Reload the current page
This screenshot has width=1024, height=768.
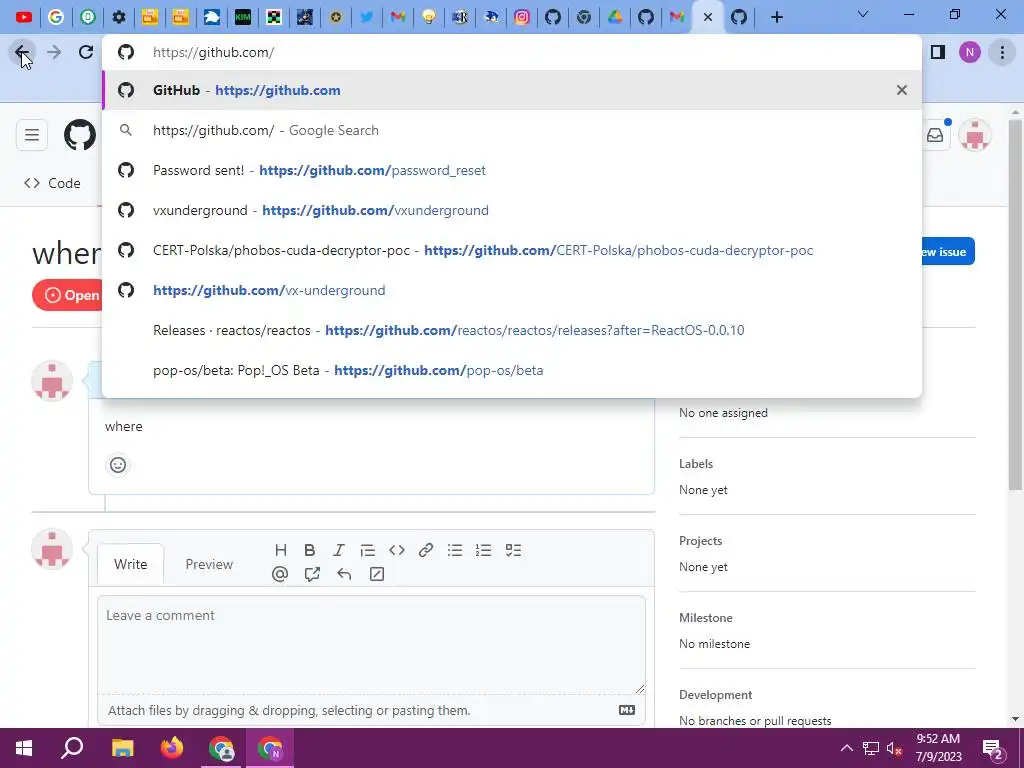click(86, 52)
